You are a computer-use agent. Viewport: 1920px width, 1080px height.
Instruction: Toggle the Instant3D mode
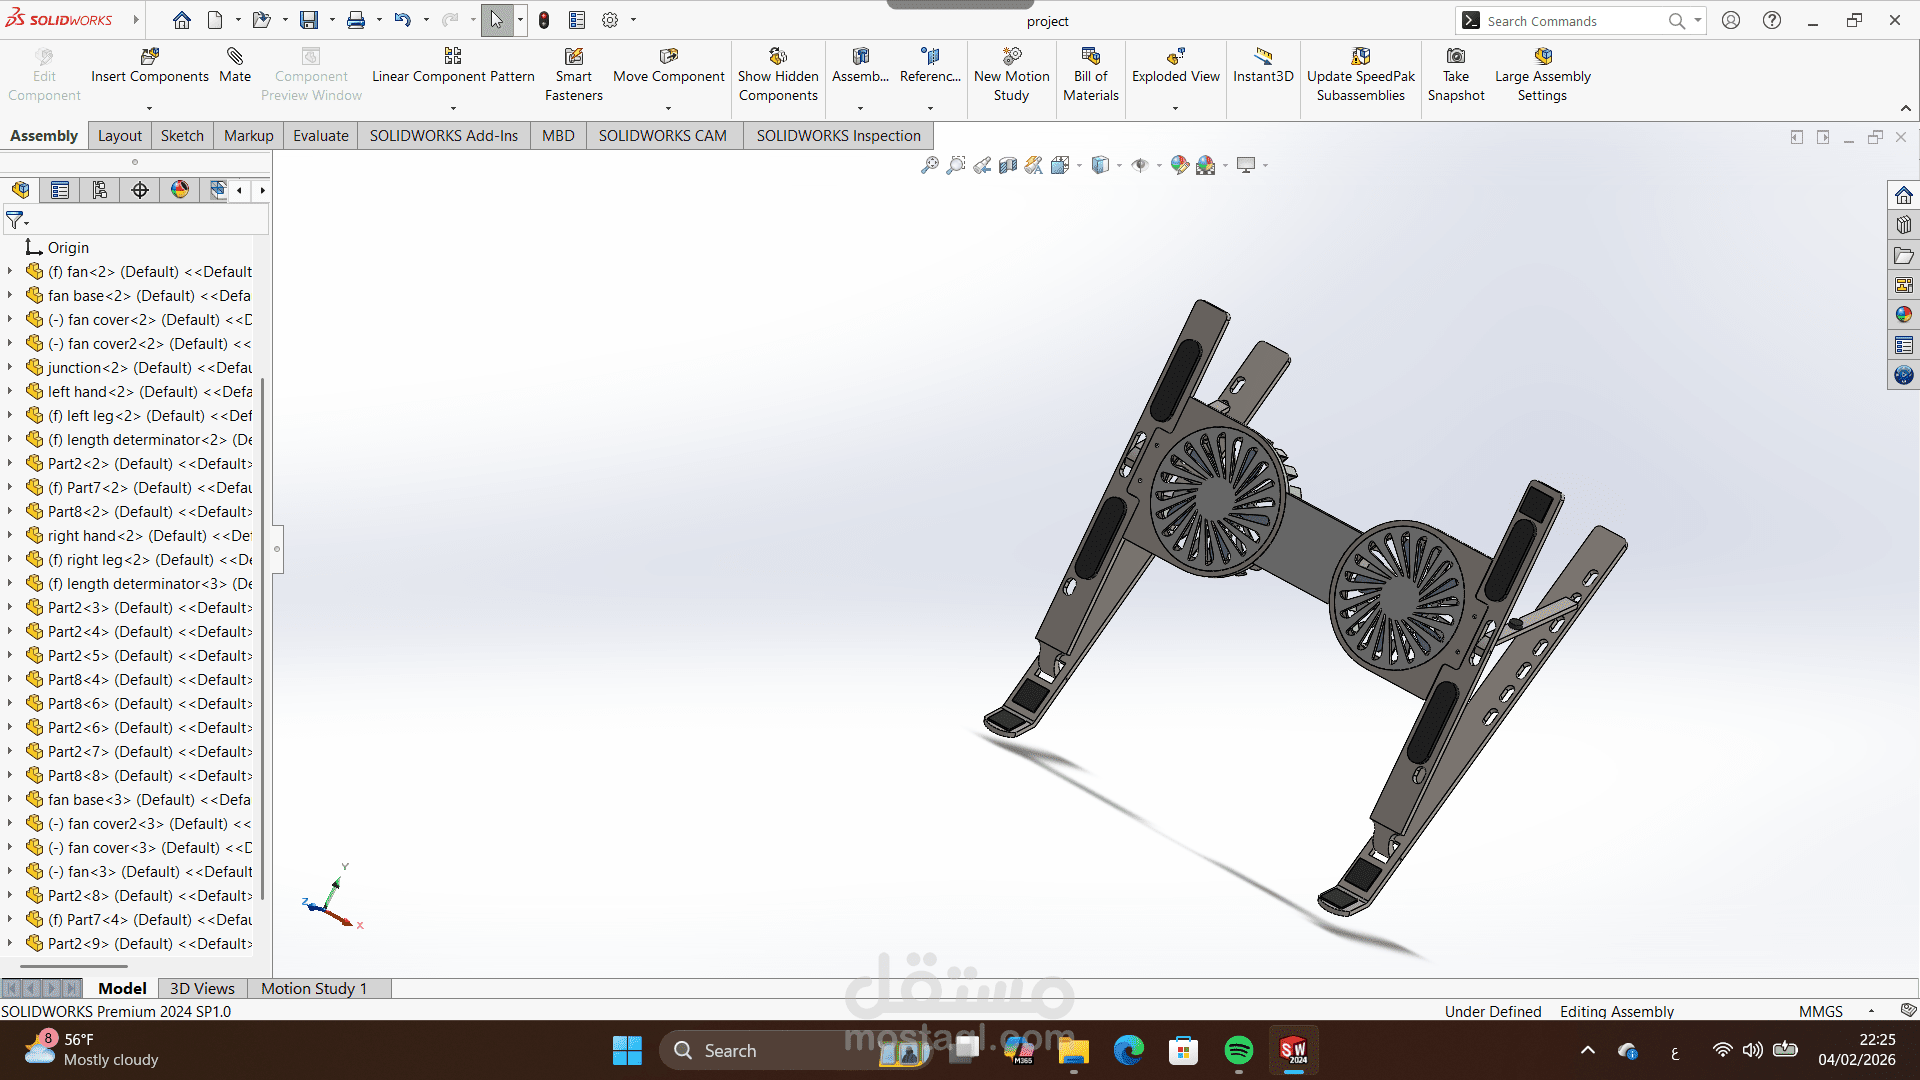coord(1263,65)
